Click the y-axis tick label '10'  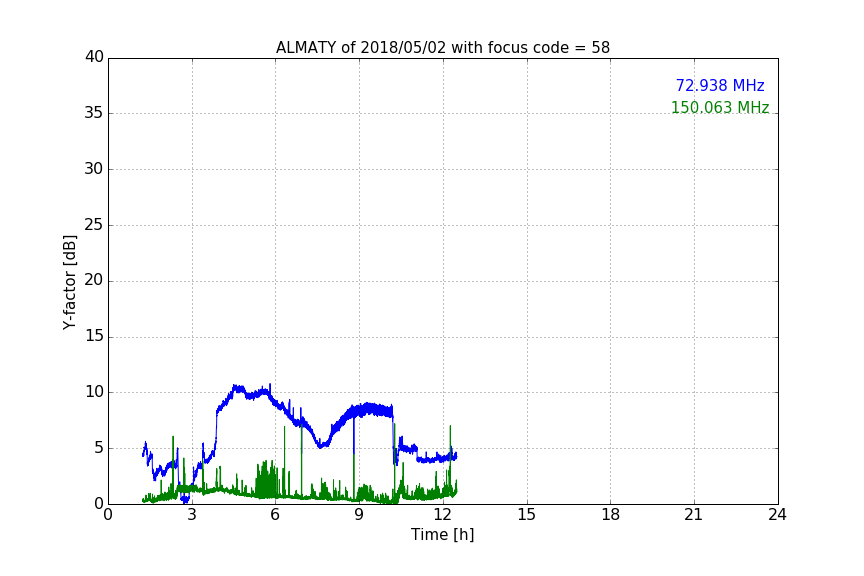pyautogui.click(x=94, y=392)
